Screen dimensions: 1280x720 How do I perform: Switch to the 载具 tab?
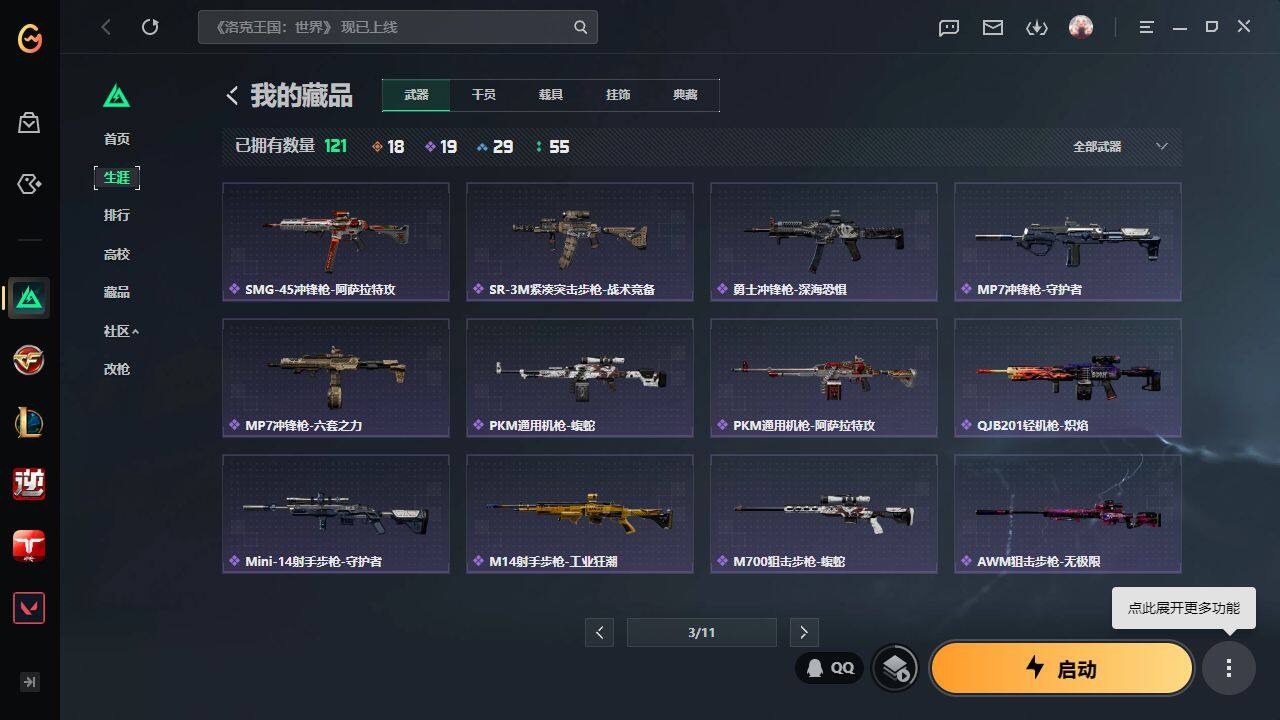point(551,95)
